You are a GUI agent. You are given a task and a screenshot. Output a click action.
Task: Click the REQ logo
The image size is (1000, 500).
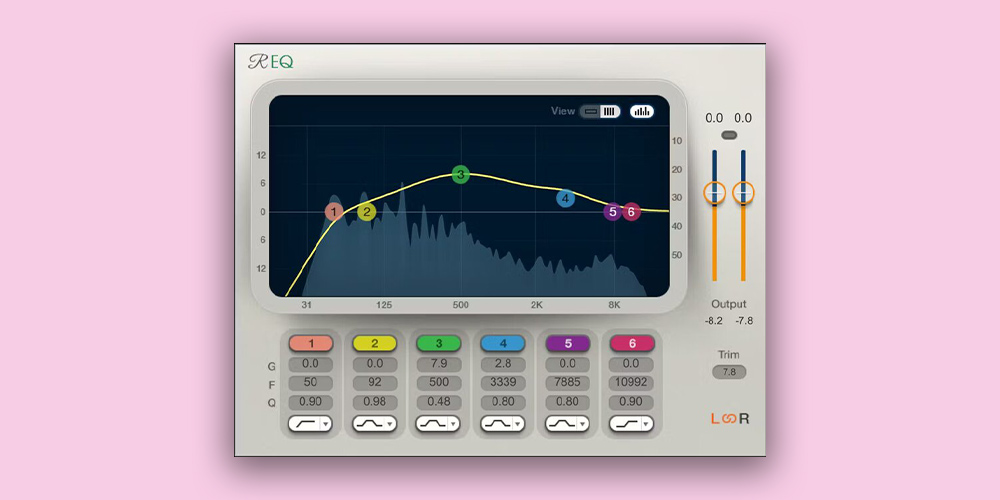(x=271, y=62)
